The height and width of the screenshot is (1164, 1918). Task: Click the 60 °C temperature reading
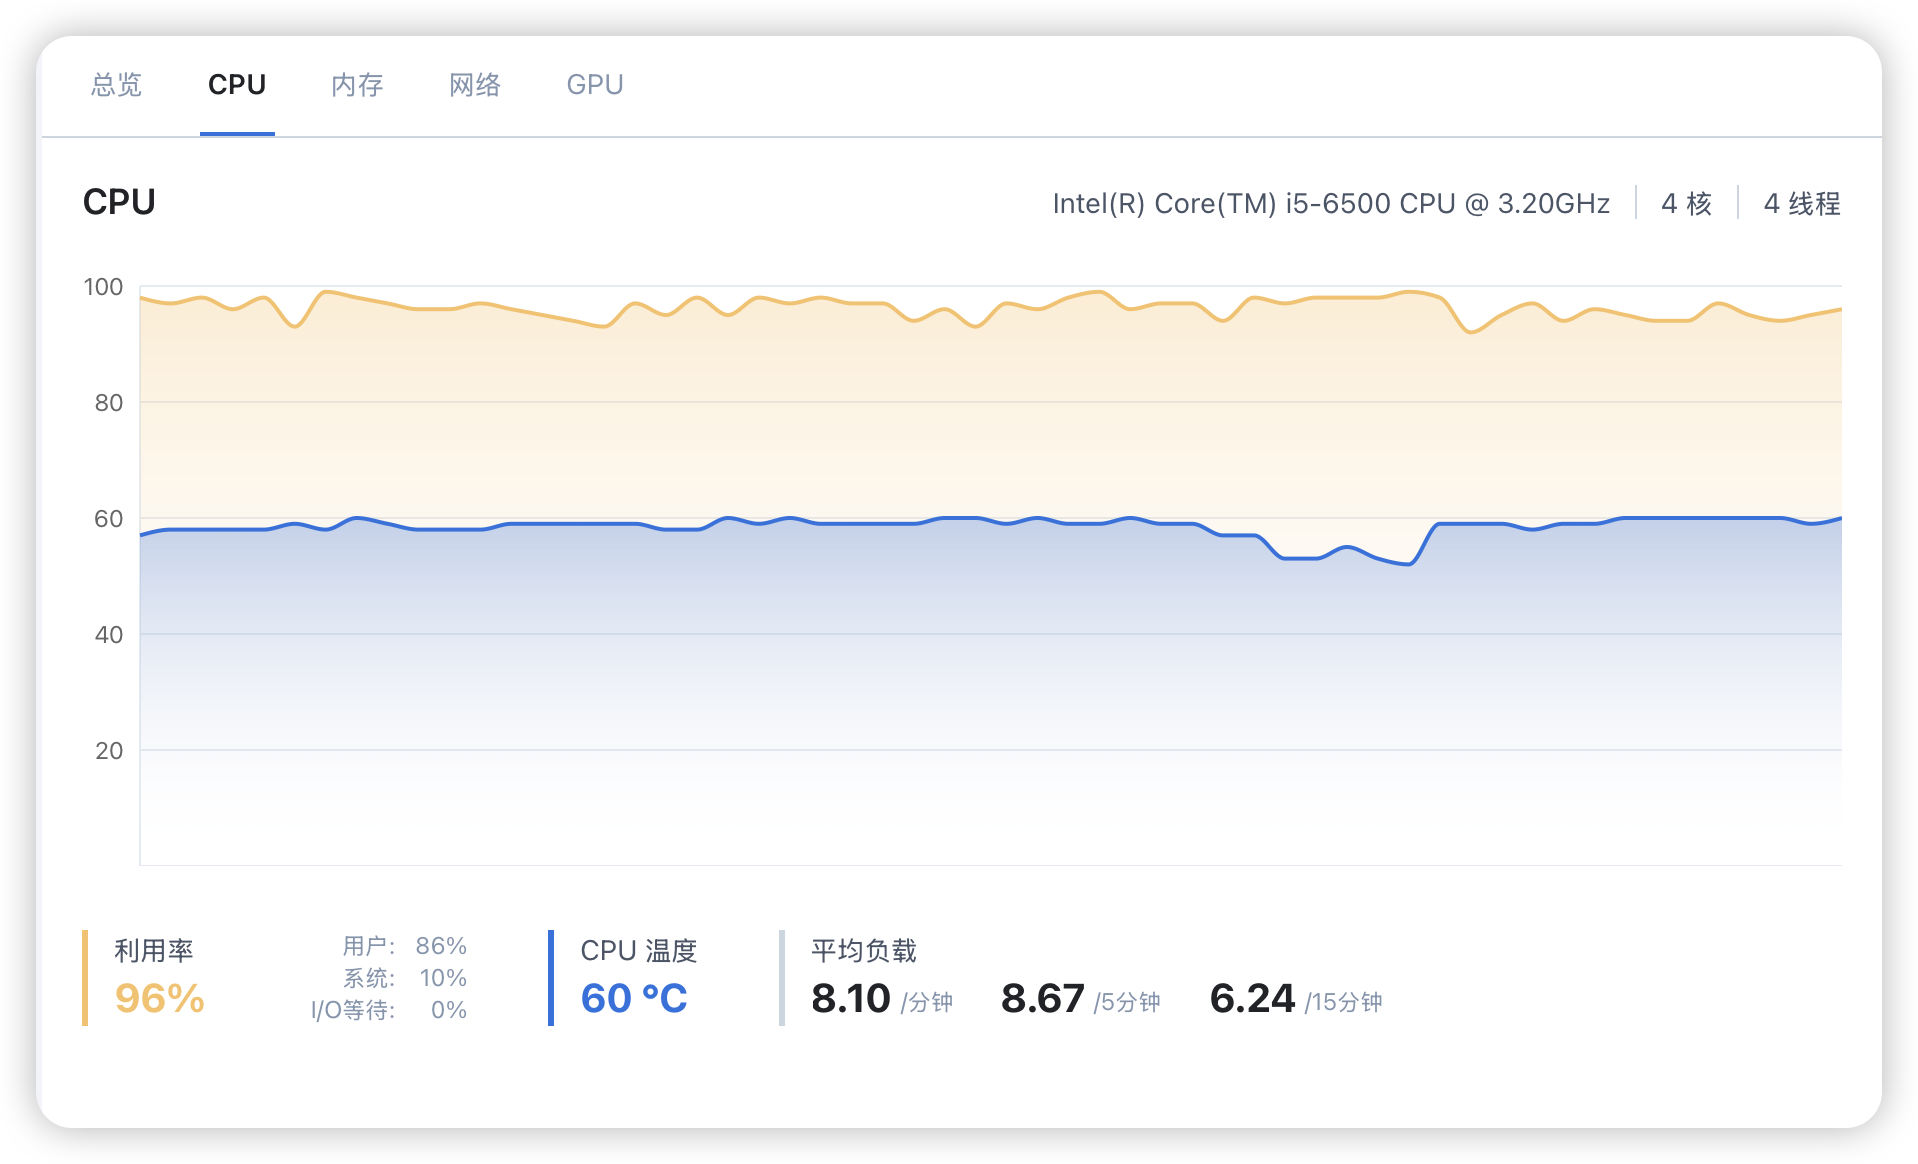[x=634, y=998]
